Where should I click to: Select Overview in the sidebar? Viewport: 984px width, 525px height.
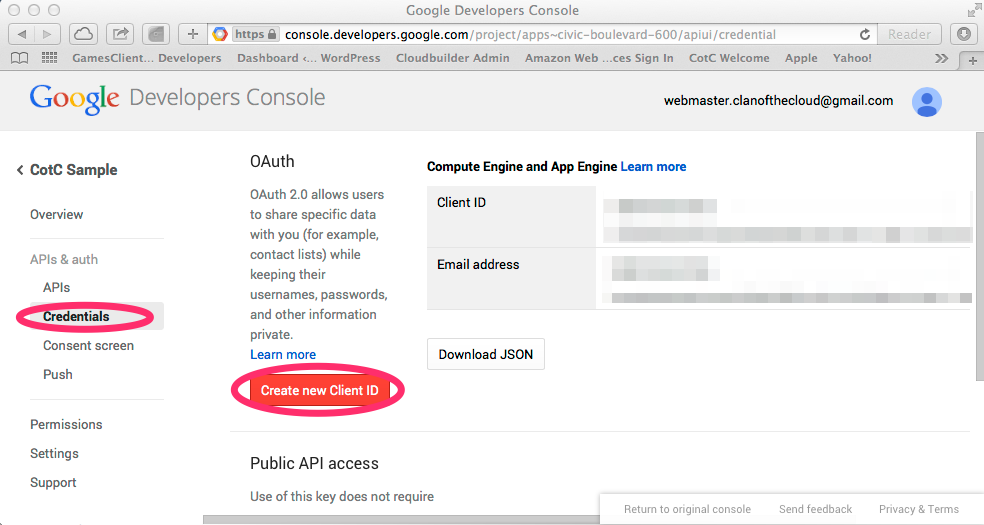coord(56,215)
